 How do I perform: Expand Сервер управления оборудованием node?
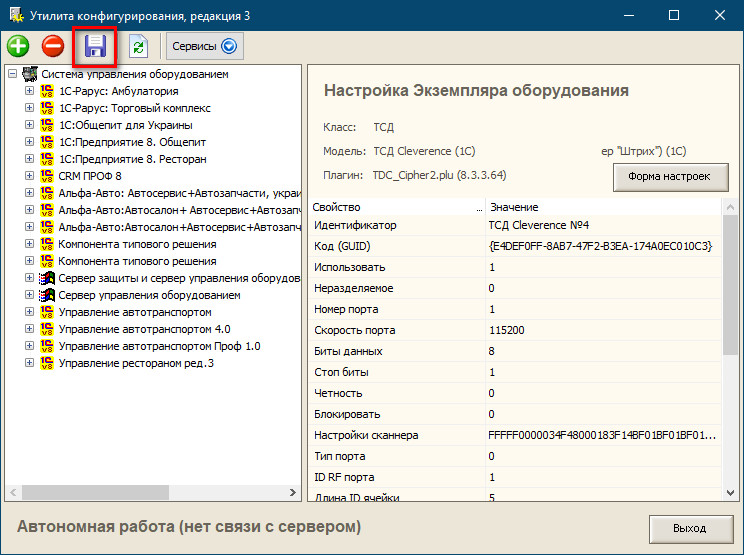(x=29, y=295)
